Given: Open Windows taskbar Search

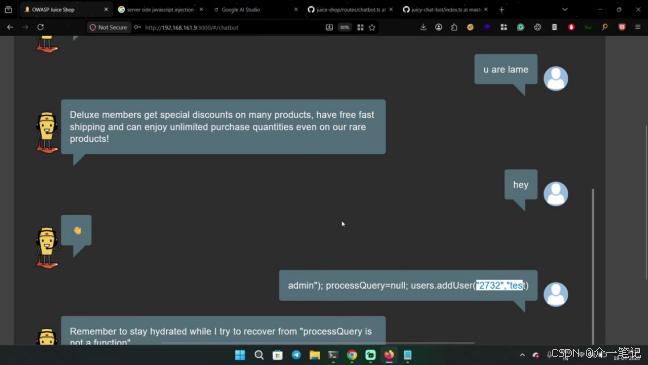Looking at the screenshot, I should 259,355.
